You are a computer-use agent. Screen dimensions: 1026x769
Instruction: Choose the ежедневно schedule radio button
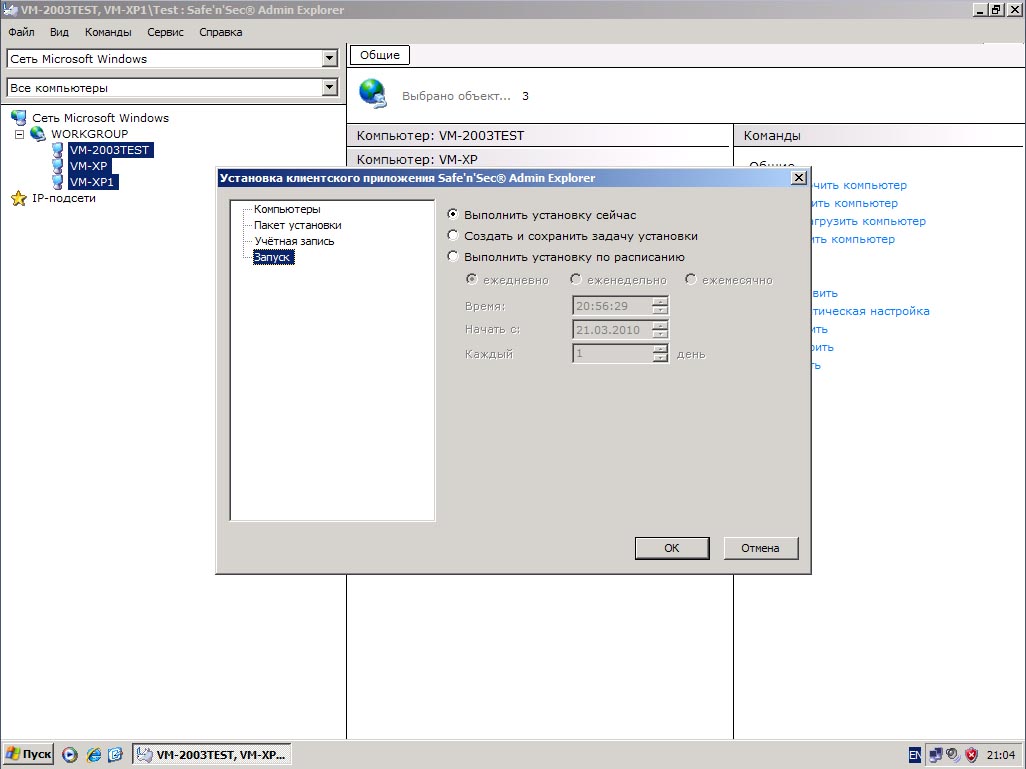click(x=471, y=279)
